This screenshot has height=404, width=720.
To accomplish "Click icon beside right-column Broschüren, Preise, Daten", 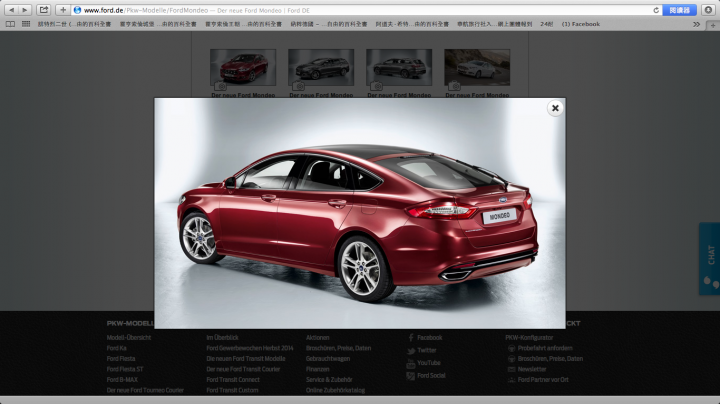I will click(x=512, y=359).
